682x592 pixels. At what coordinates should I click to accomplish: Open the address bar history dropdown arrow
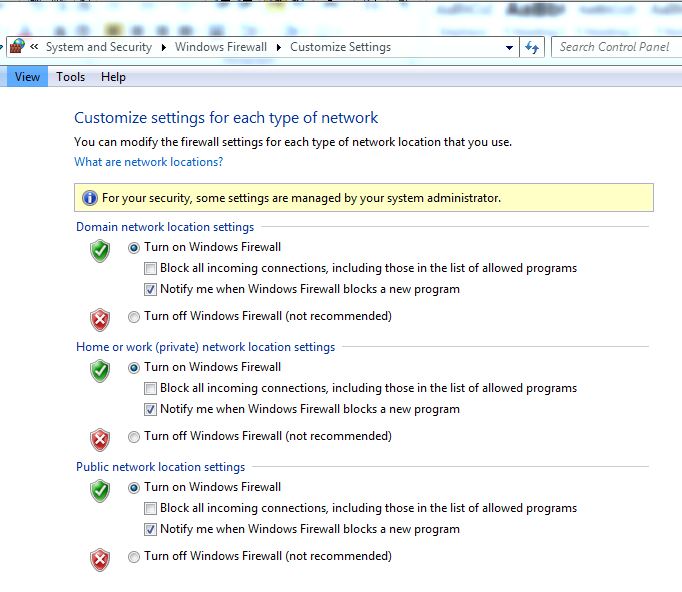click(x=509, y=47)
